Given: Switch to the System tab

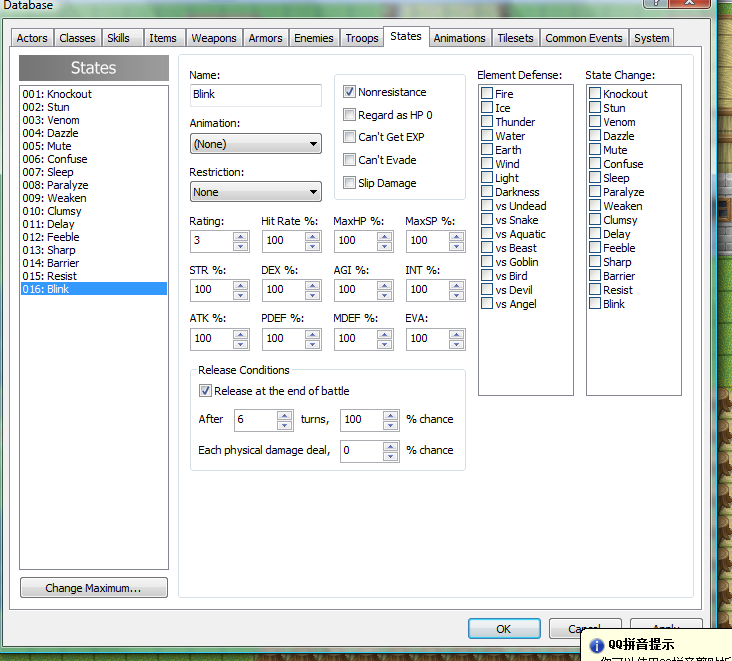Looking at the screenshot, I should (651, 38).
